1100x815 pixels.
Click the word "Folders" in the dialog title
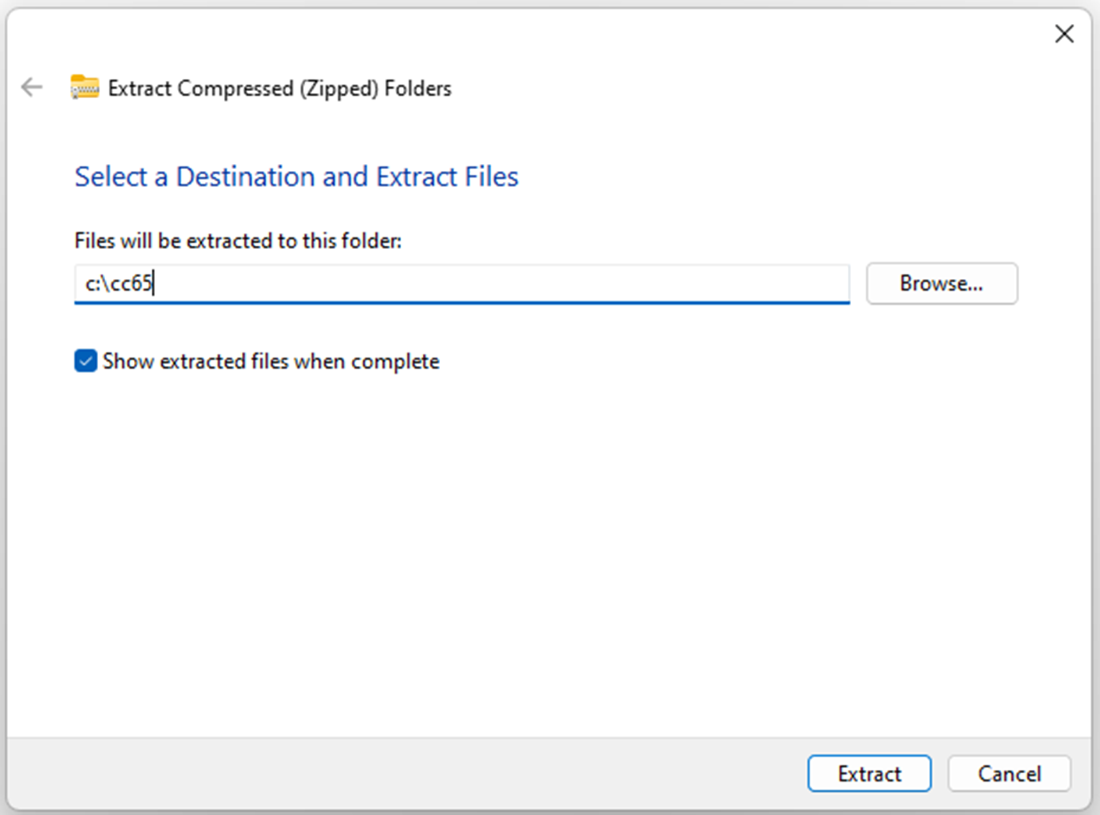[x=418, y=88]
